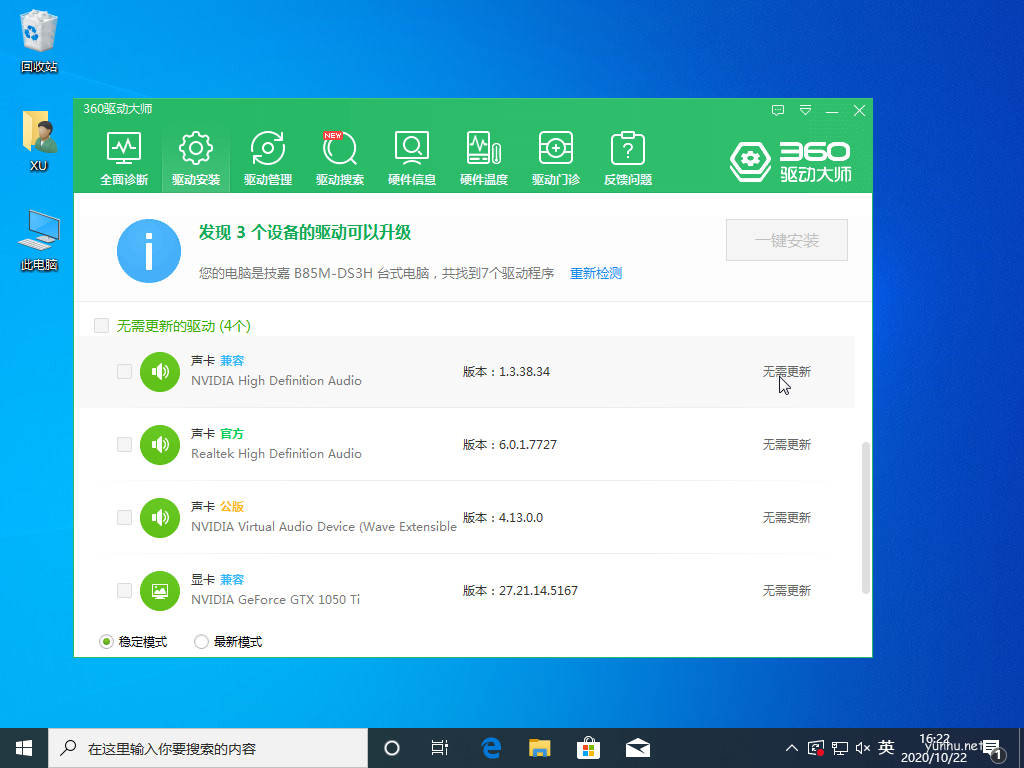
Task: Open the 回收站 desktop icon
Action: click(x=39, y=42)
